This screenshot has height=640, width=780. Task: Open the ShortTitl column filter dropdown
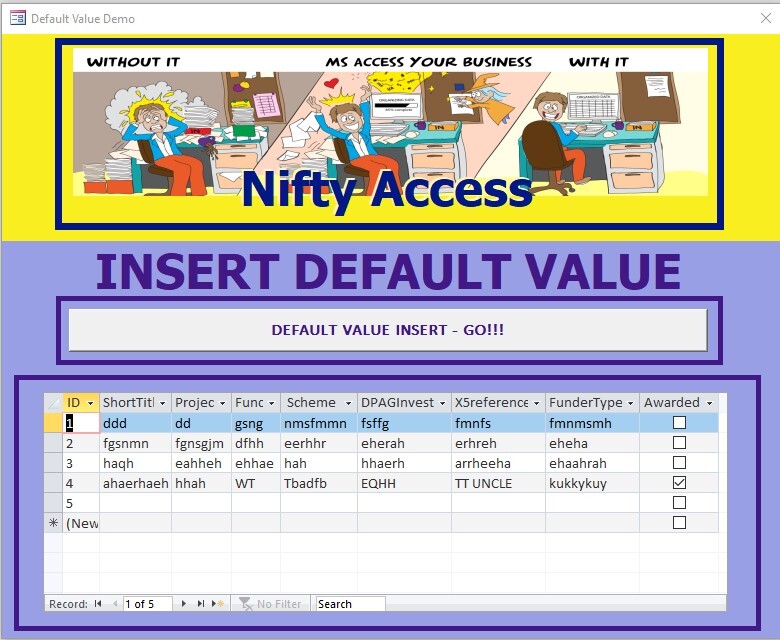coord(163,403)
